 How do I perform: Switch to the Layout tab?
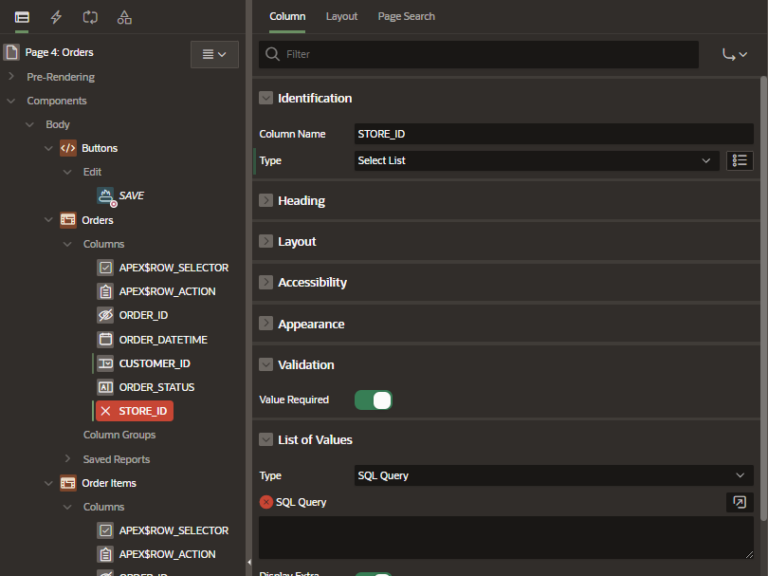(x=341, y=16)
